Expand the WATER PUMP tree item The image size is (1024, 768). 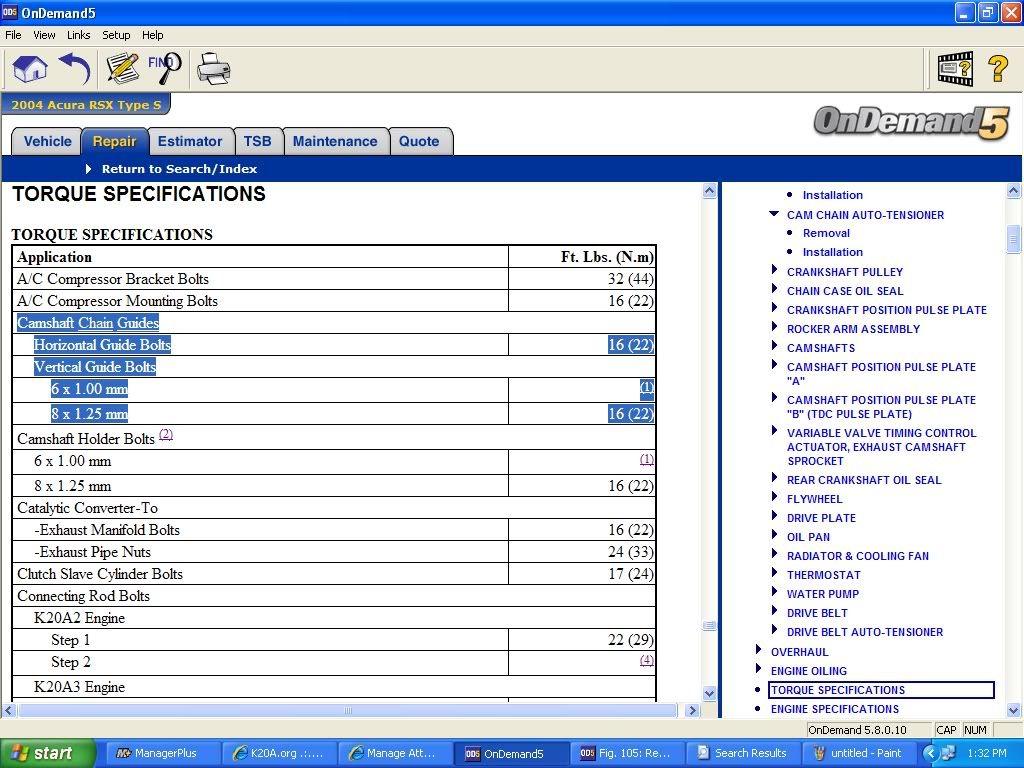click(x=774, y=593)
